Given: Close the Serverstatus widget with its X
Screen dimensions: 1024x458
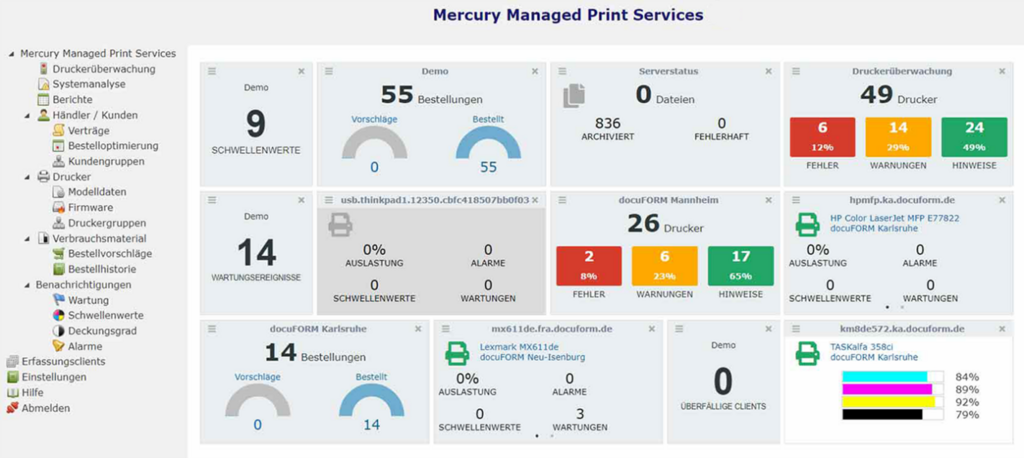Looking at the screenshot, I should (768, 71).
